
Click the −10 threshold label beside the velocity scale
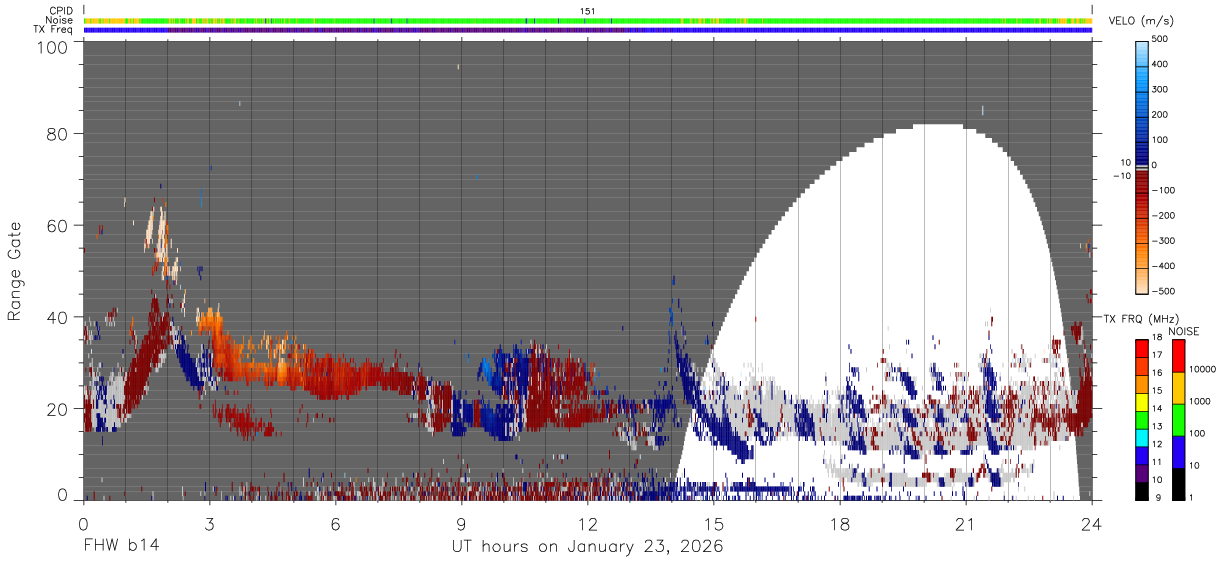pos(1122,176)
